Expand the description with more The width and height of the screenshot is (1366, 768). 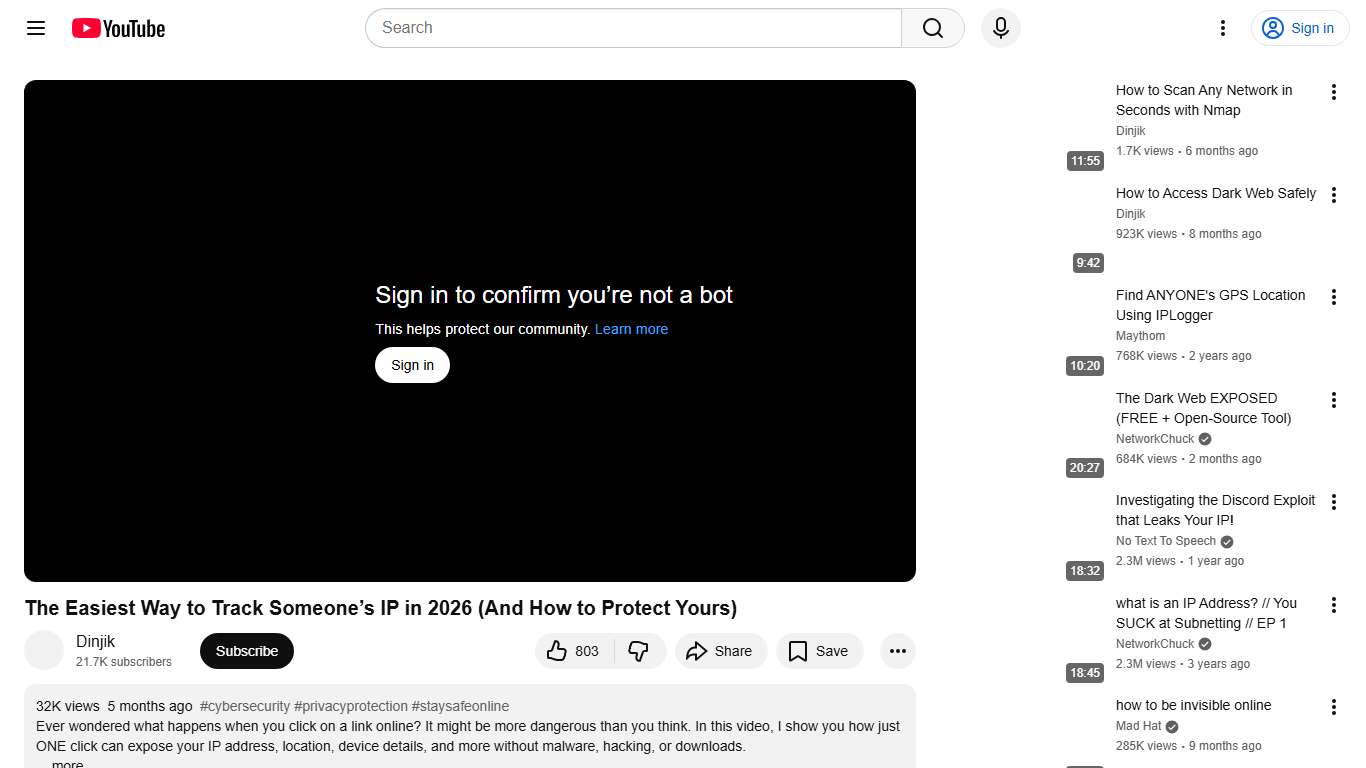(66, 762)
